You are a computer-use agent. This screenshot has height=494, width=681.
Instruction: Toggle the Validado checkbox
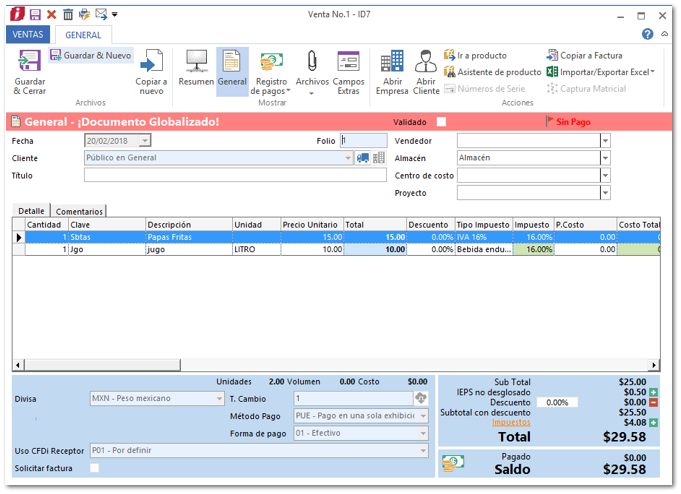click(441, 122)
